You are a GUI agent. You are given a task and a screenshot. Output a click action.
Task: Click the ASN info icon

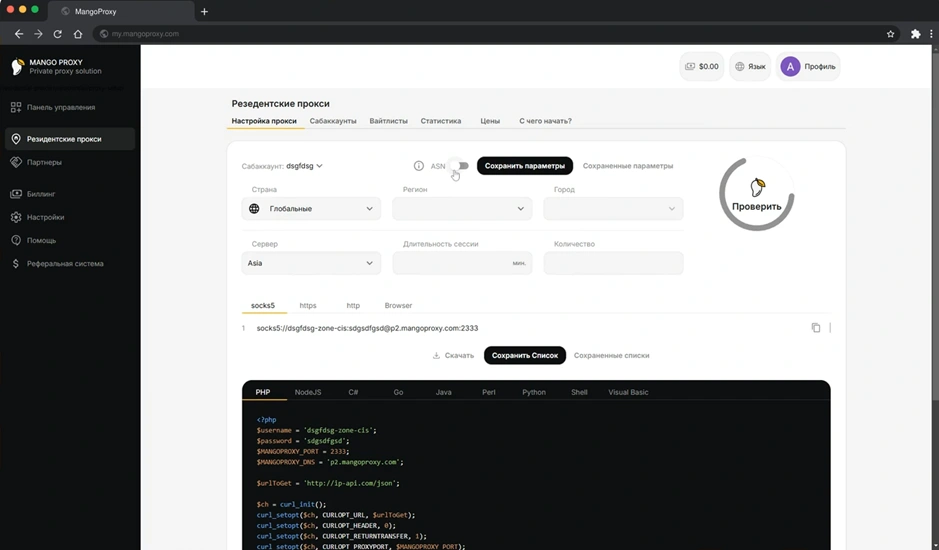(x=419, y=166)
